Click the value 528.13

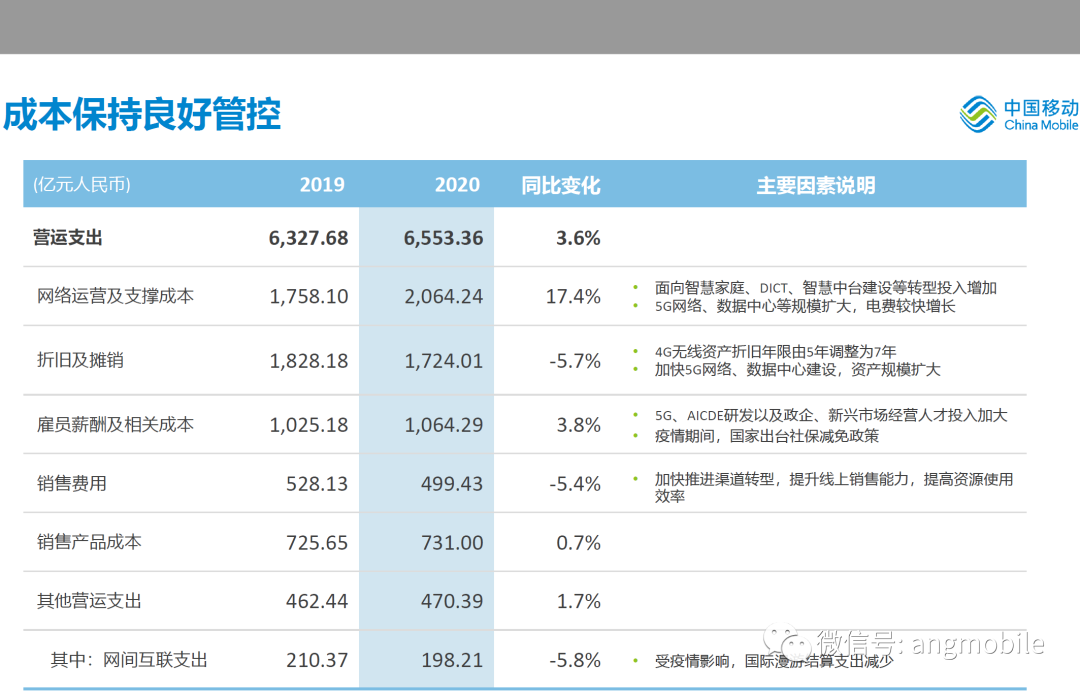pos(317,484)
